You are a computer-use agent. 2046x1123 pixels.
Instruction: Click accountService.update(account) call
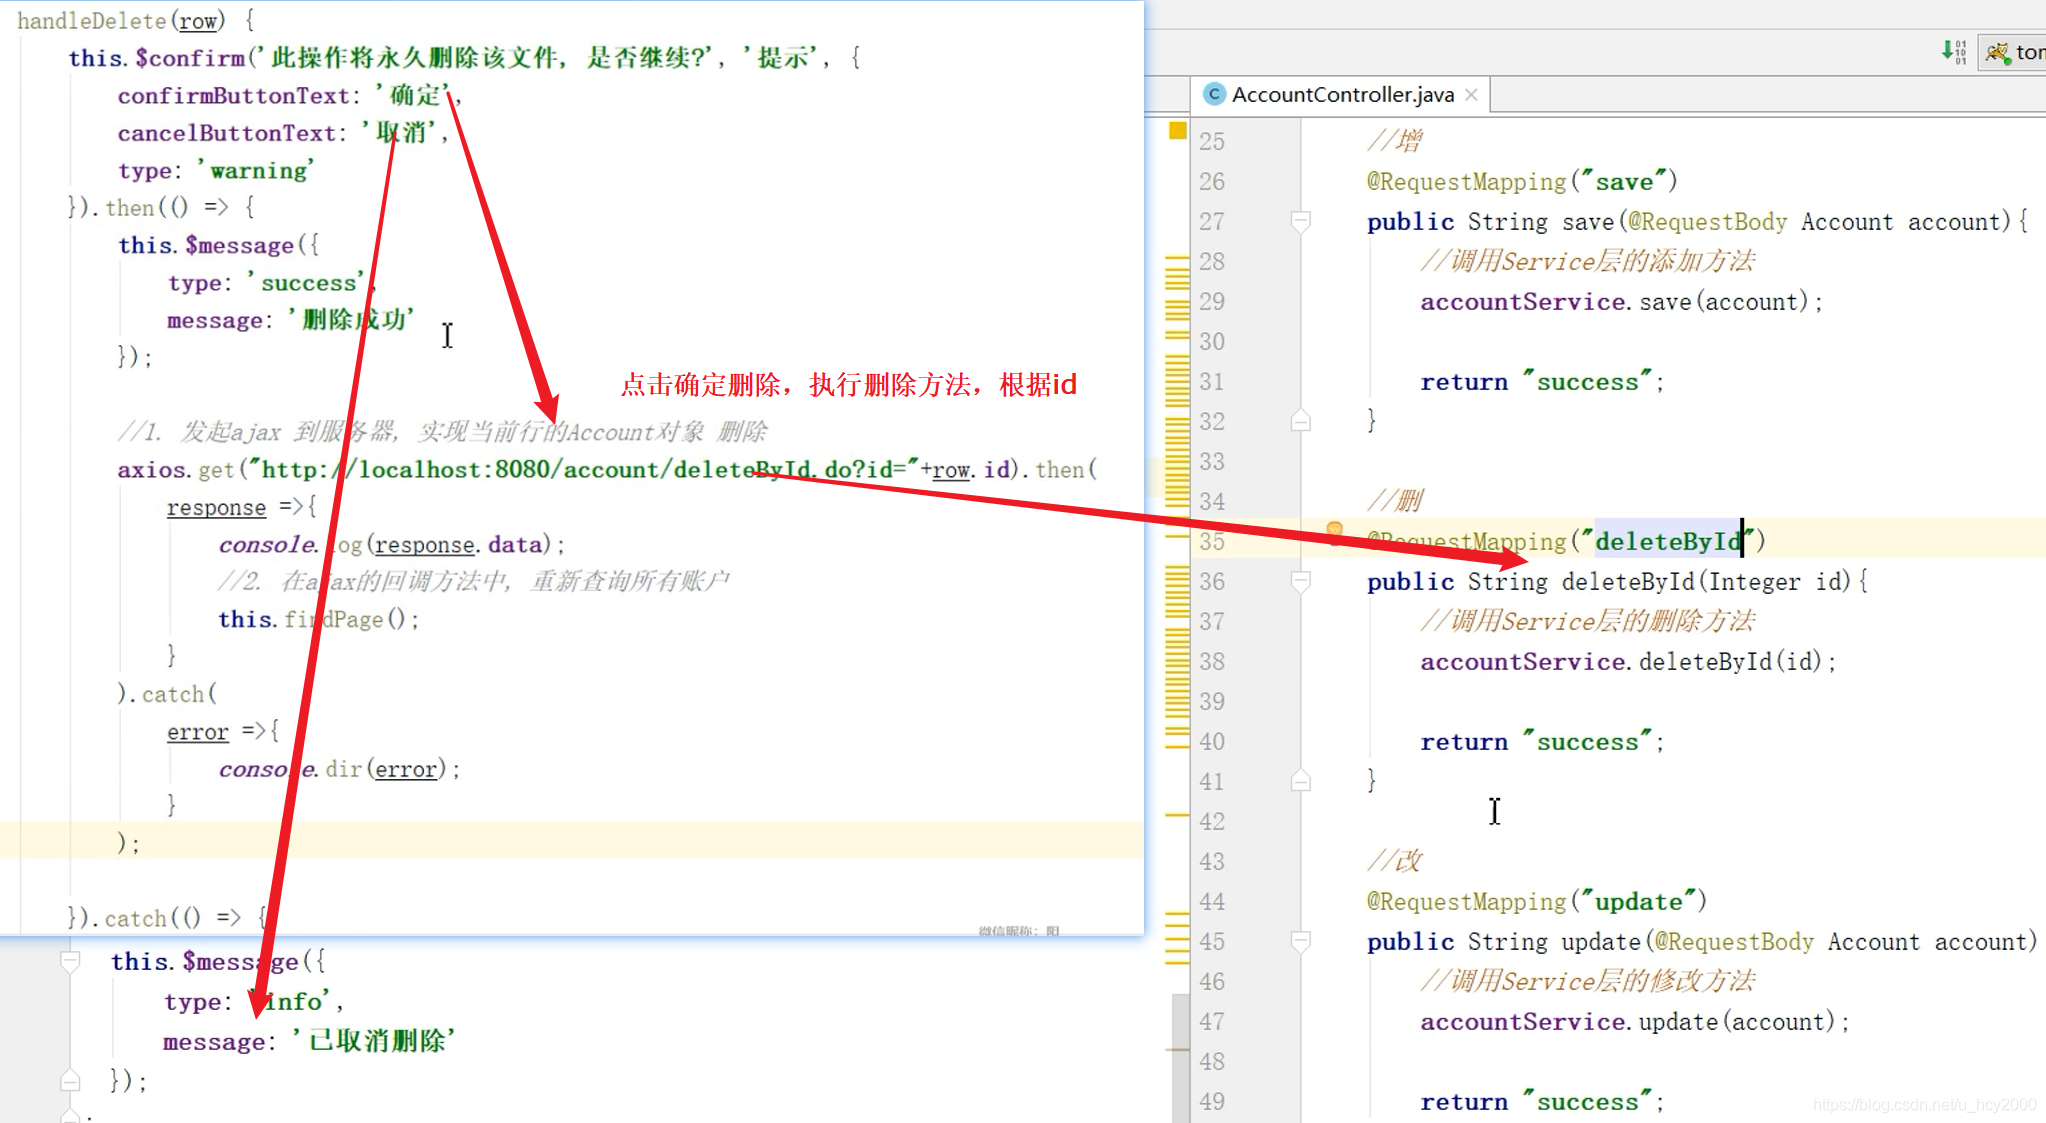tap(1635, 1022)
